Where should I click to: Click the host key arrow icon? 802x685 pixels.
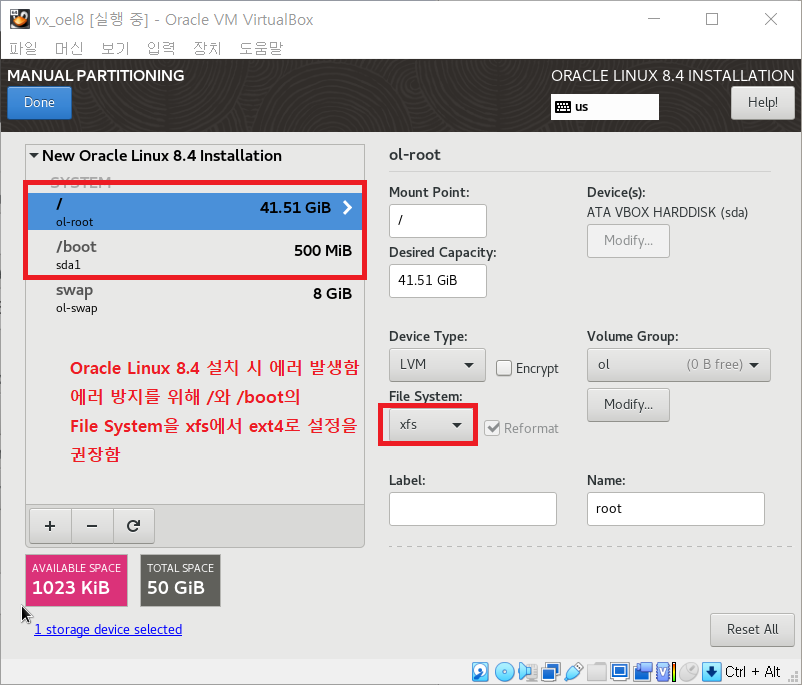tap(711, 671)
